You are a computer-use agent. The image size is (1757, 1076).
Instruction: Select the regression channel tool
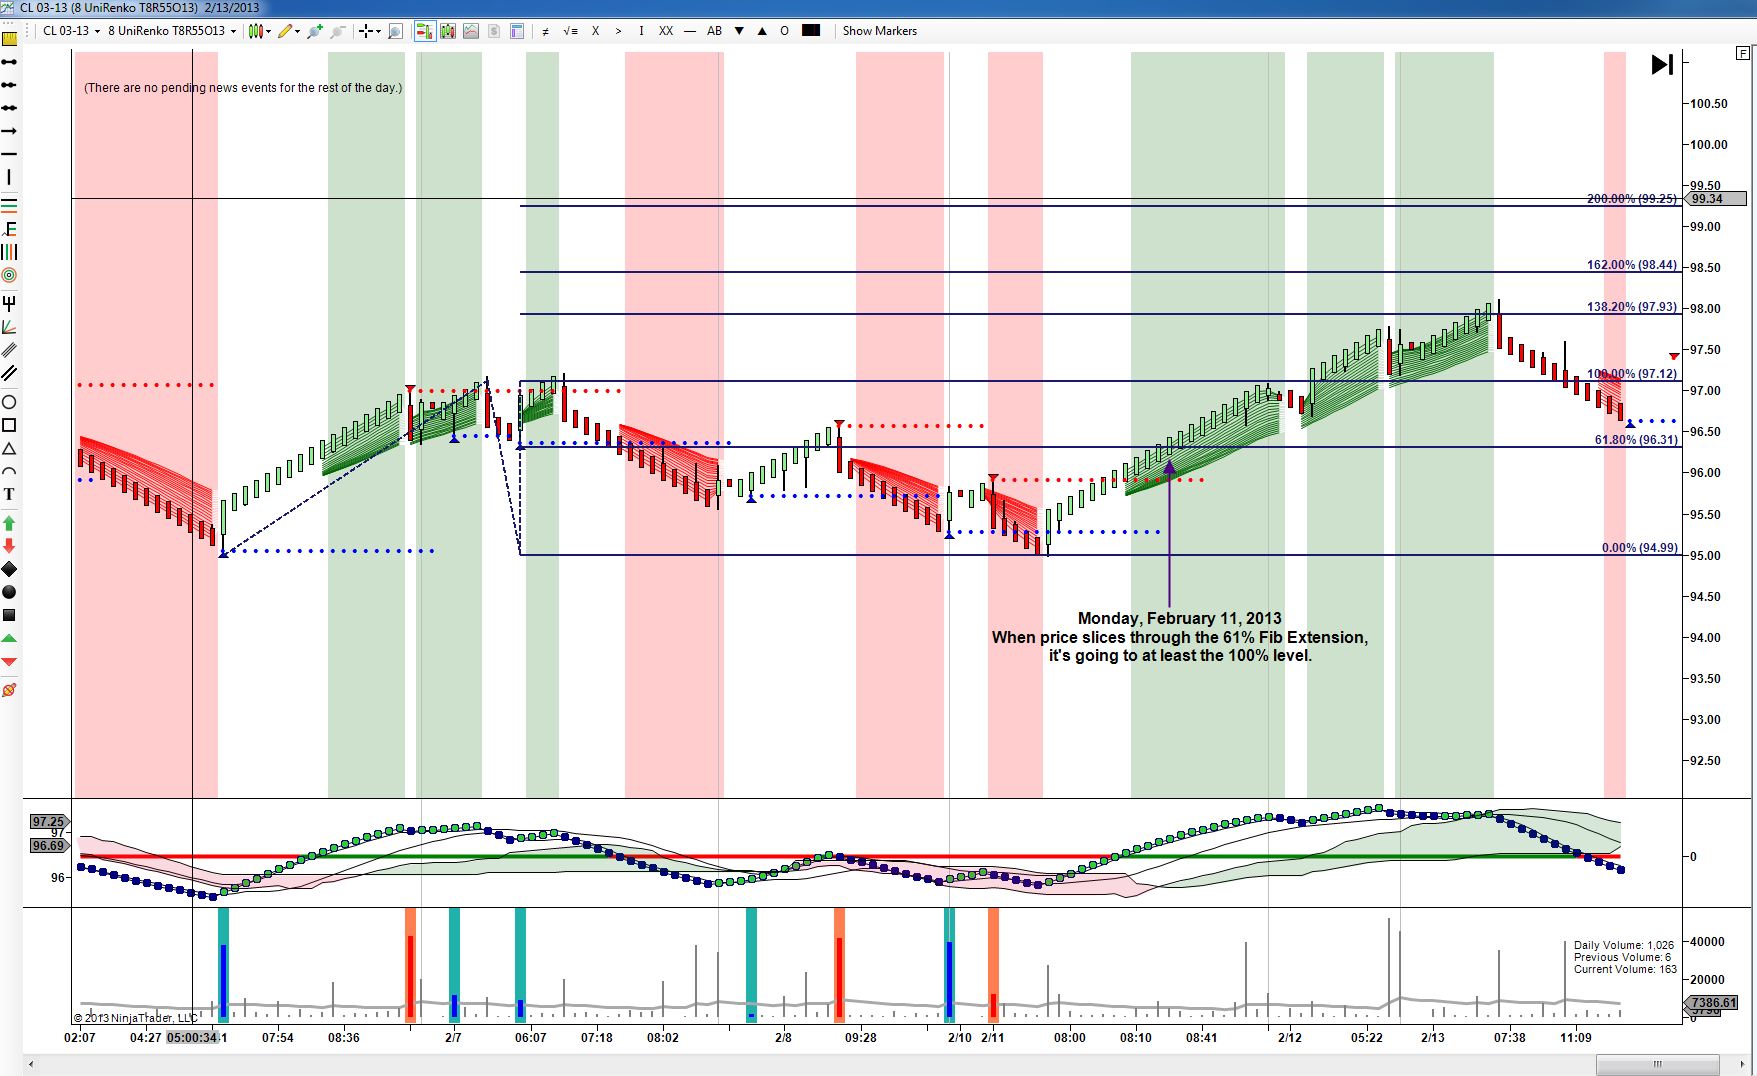pyautogui.click(x=9, y=350)
